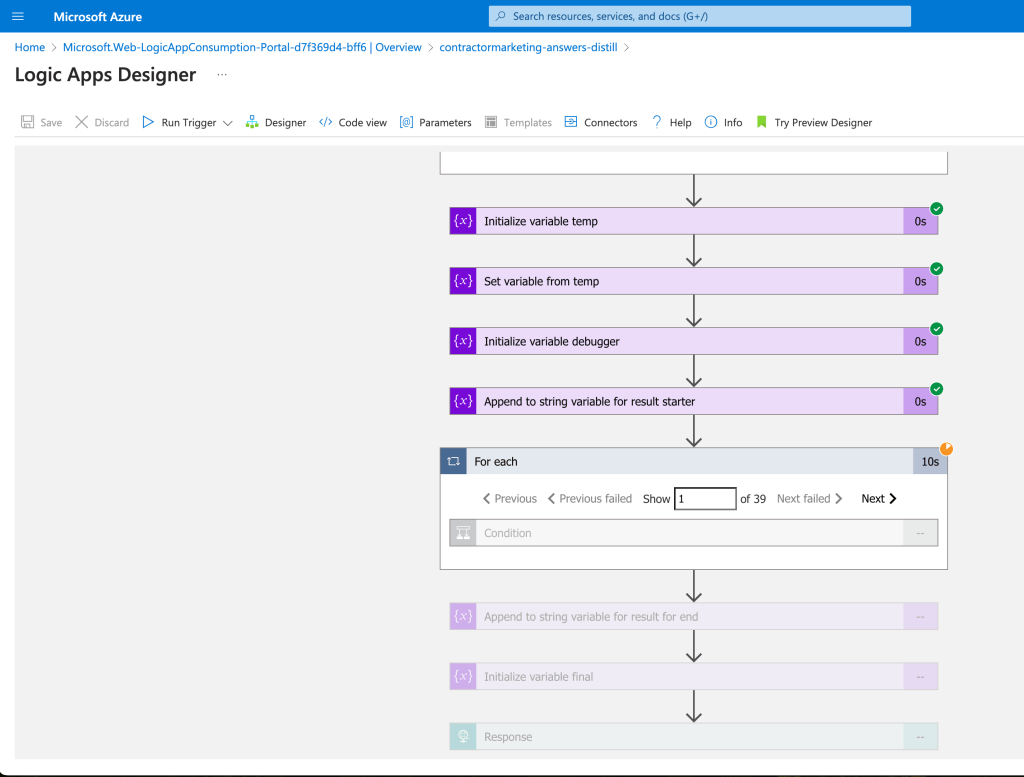
Task: Go to Previous iteration
Action: click(509, 499)
